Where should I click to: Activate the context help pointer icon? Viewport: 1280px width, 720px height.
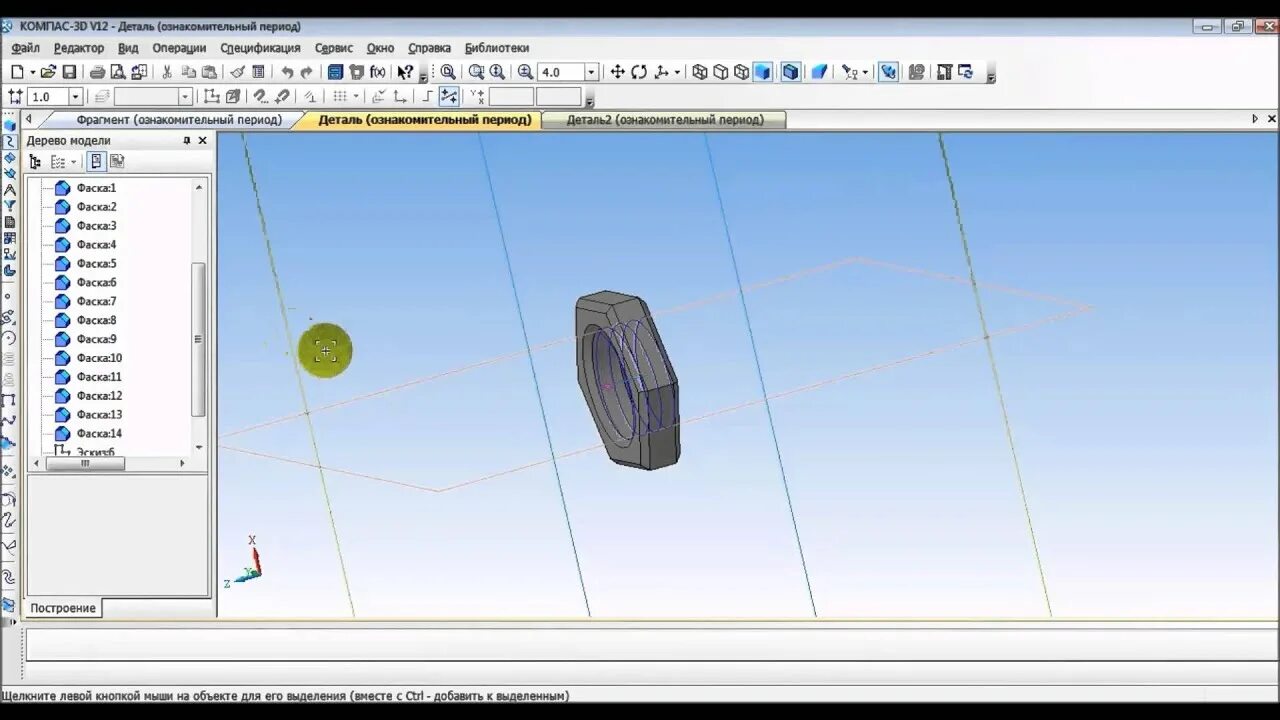point(405,72)
